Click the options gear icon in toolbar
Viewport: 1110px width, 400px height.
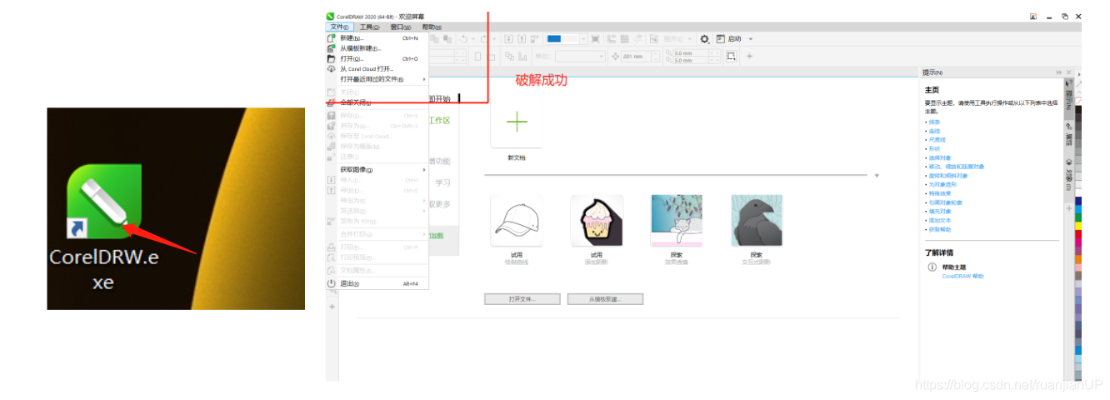(704, 39)
